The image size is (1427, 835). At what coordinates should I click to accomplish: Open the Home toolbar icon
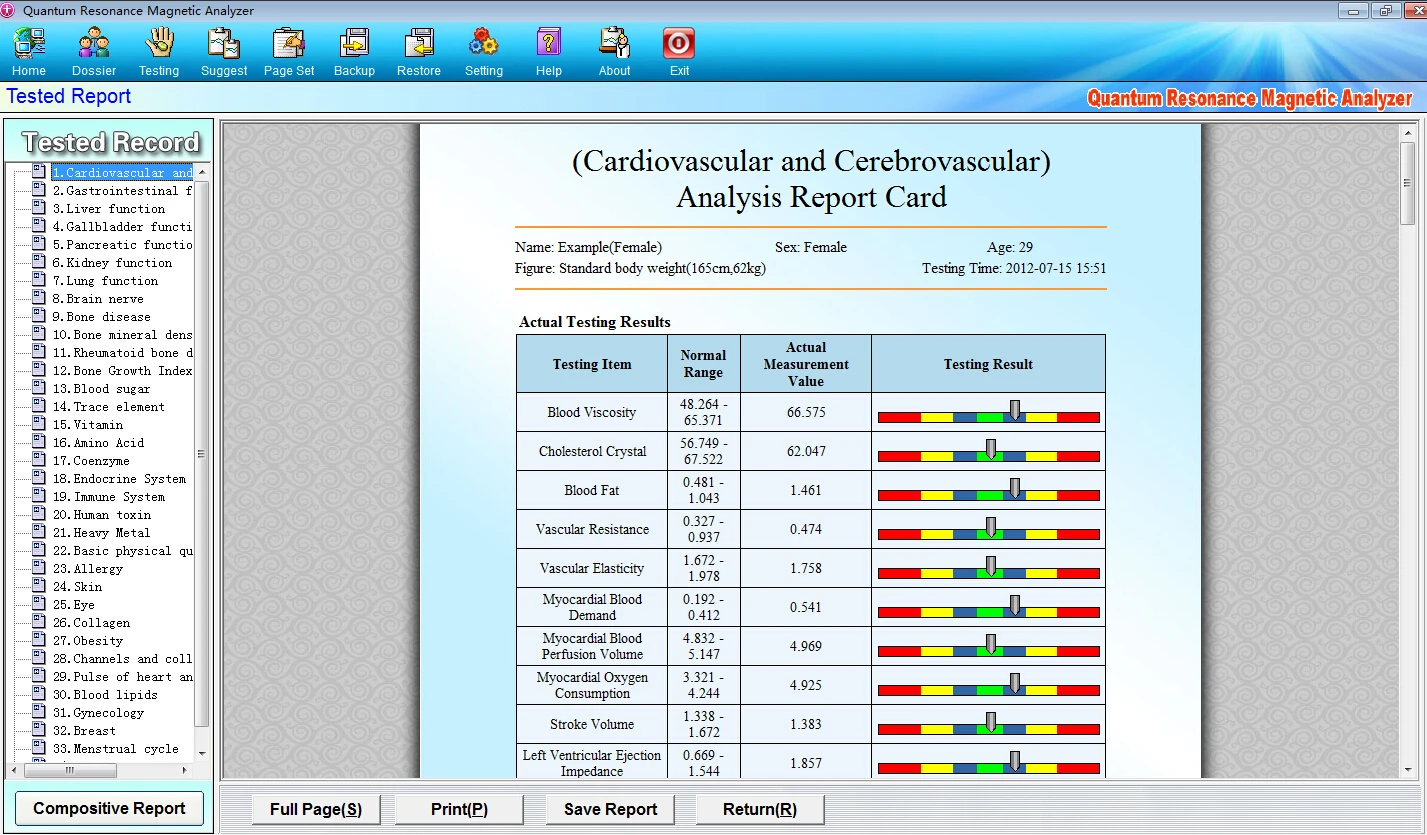coord(29,45)
